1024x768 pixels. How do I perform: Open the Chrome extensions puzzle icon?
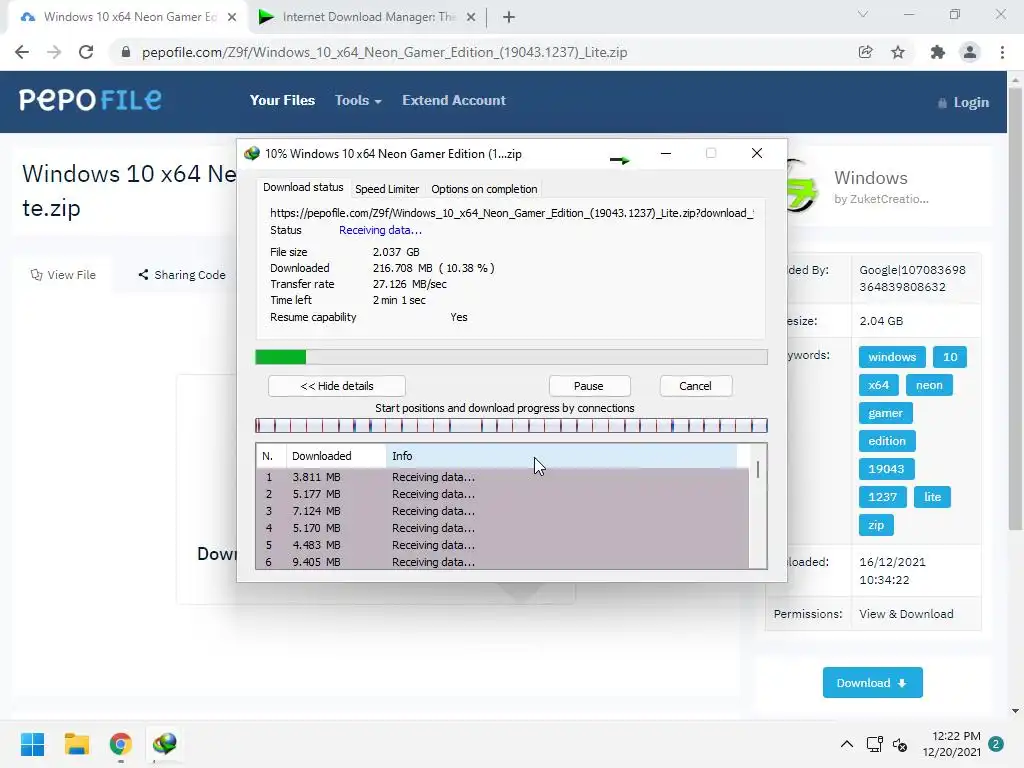tap(938, 52)
